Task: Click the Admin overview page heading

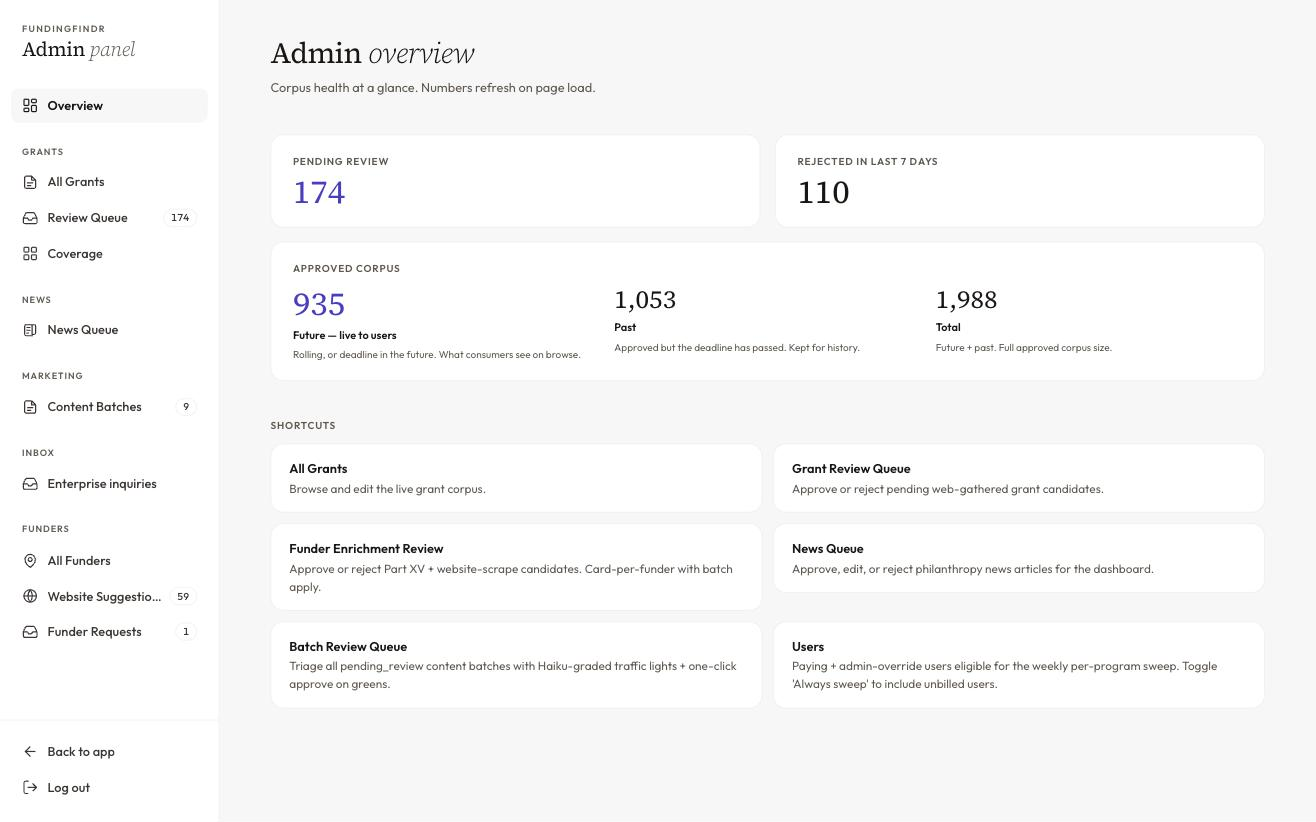Action: (373, 53)
